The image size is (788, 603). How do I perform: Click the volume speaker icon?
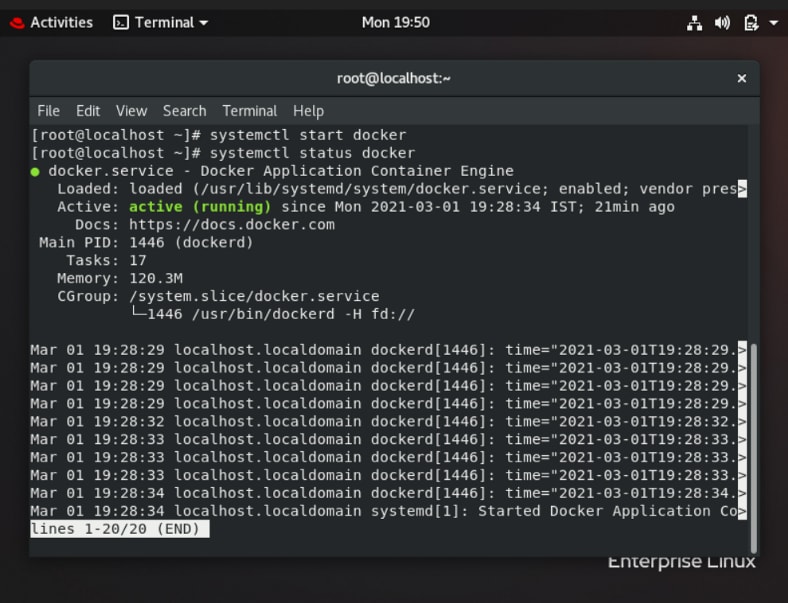tap(722, 23)
